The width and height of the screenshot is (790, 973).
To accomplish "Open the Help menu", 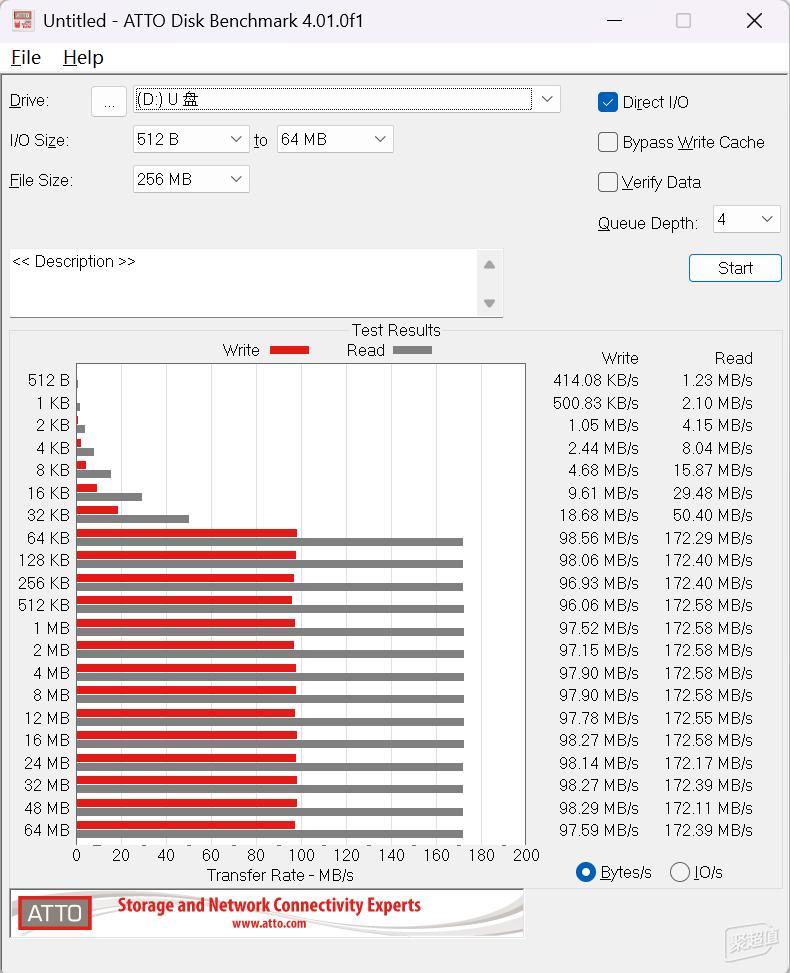I will (x=83, y=58).
